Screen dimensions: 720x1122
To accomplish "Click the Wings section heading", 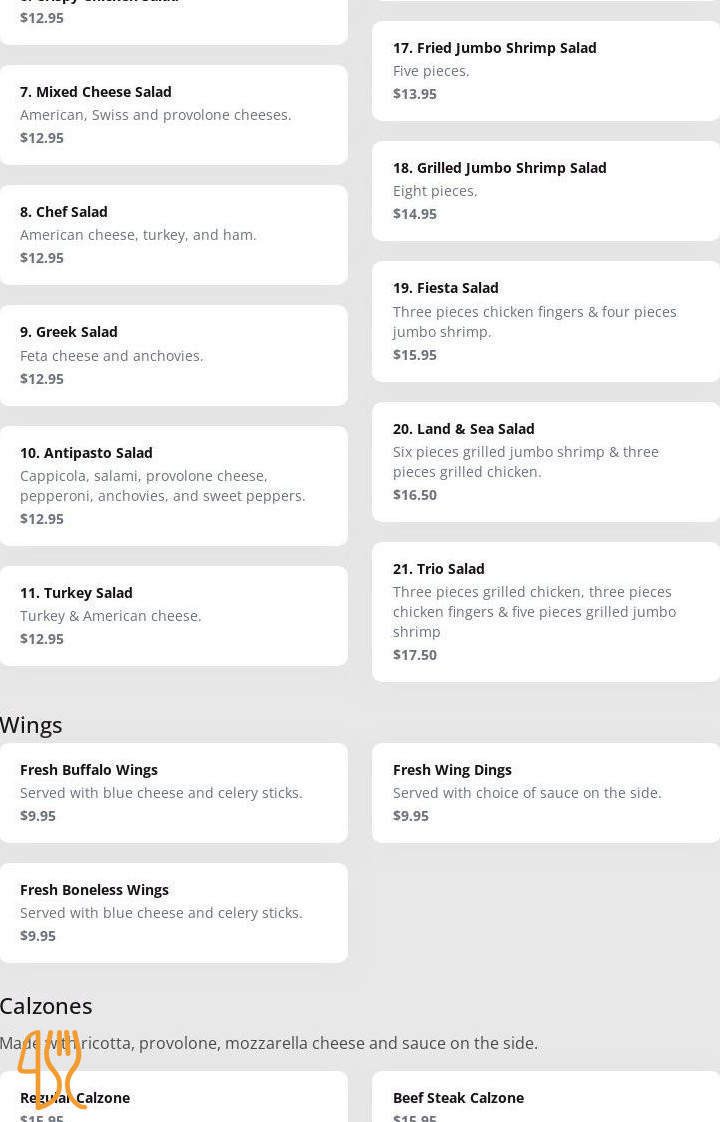I will [x=31, y=724].
